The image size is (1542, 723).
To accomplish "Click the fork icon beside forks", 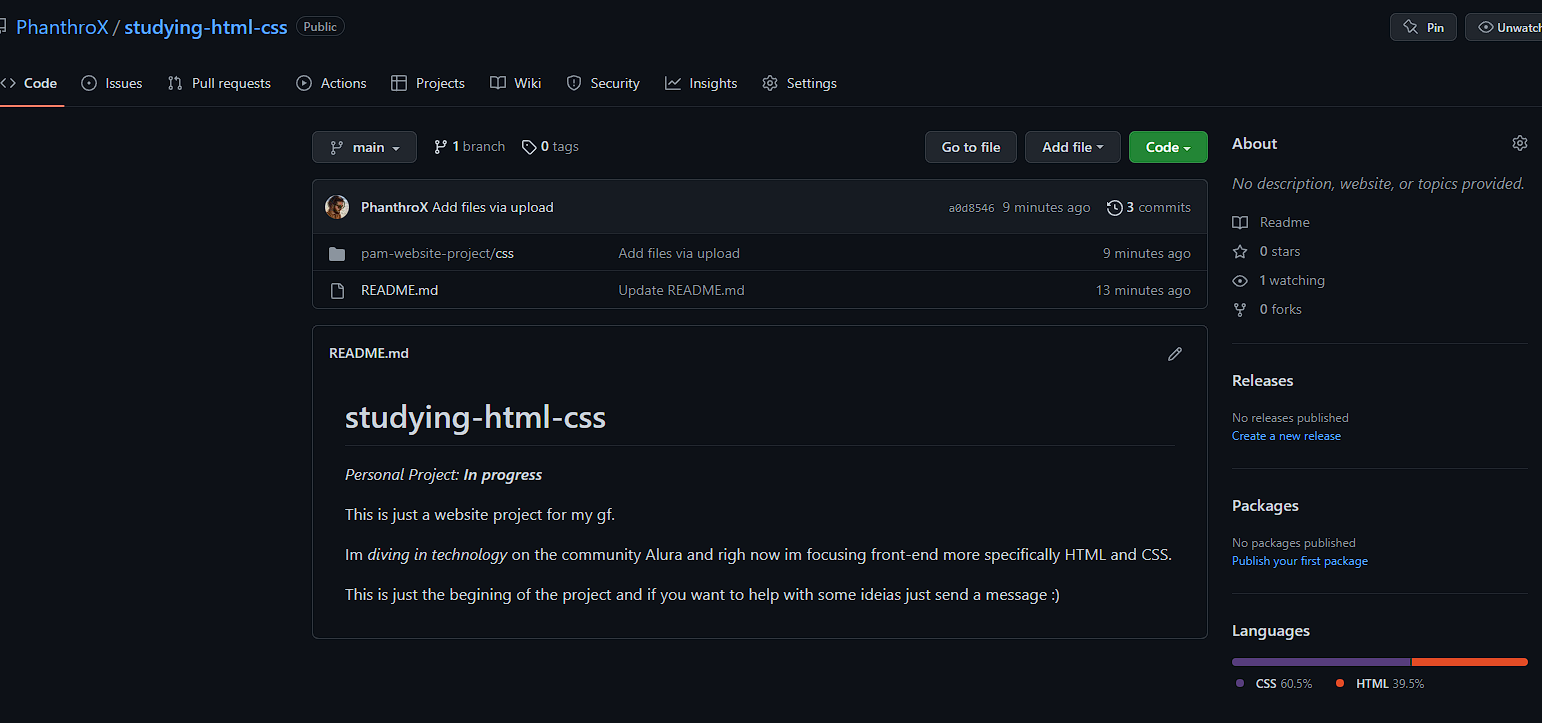I will pyautogui.click(x=1240, y=310).
